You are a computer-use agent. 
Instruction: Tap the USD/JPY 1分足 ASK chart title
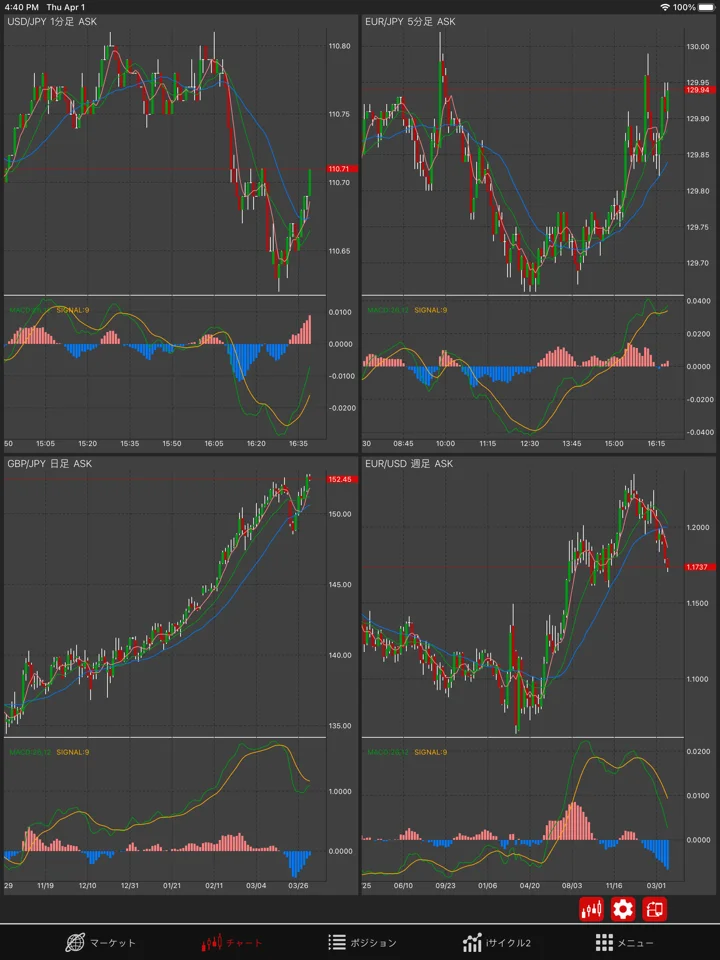point(52,22)
